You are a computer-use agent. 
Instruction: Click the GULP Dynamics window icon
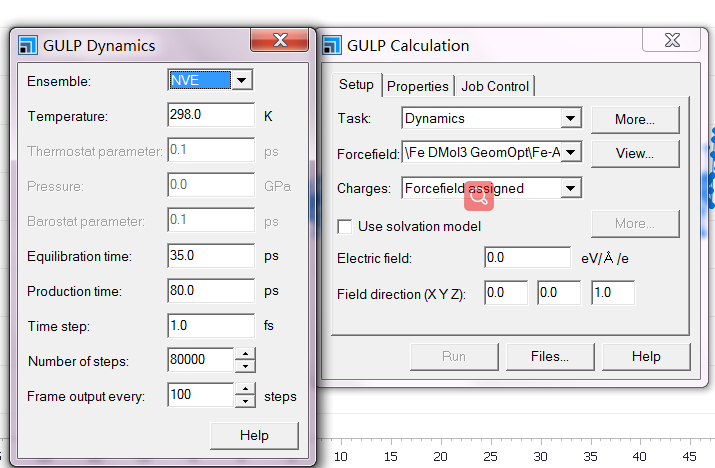[29, 45]
